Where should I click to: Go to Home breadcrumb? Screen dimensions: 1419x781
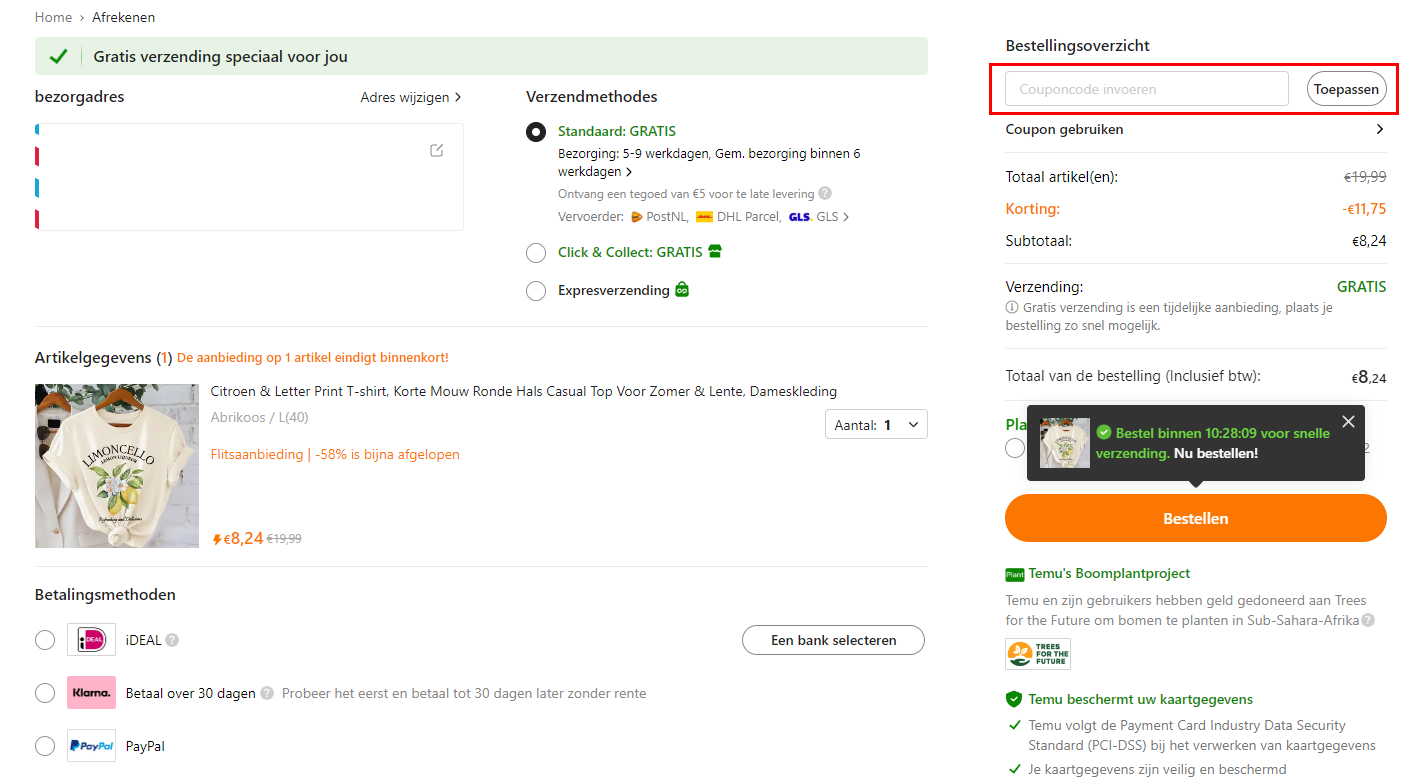click(53, 17)
